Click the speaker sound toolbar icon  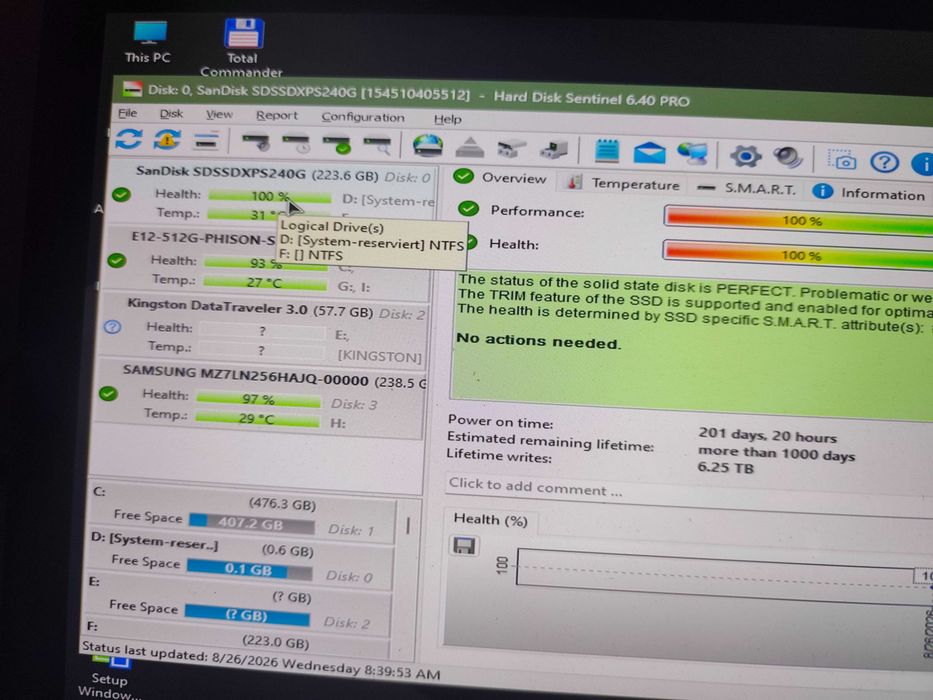pyautogui.click(x=788, y=158)
